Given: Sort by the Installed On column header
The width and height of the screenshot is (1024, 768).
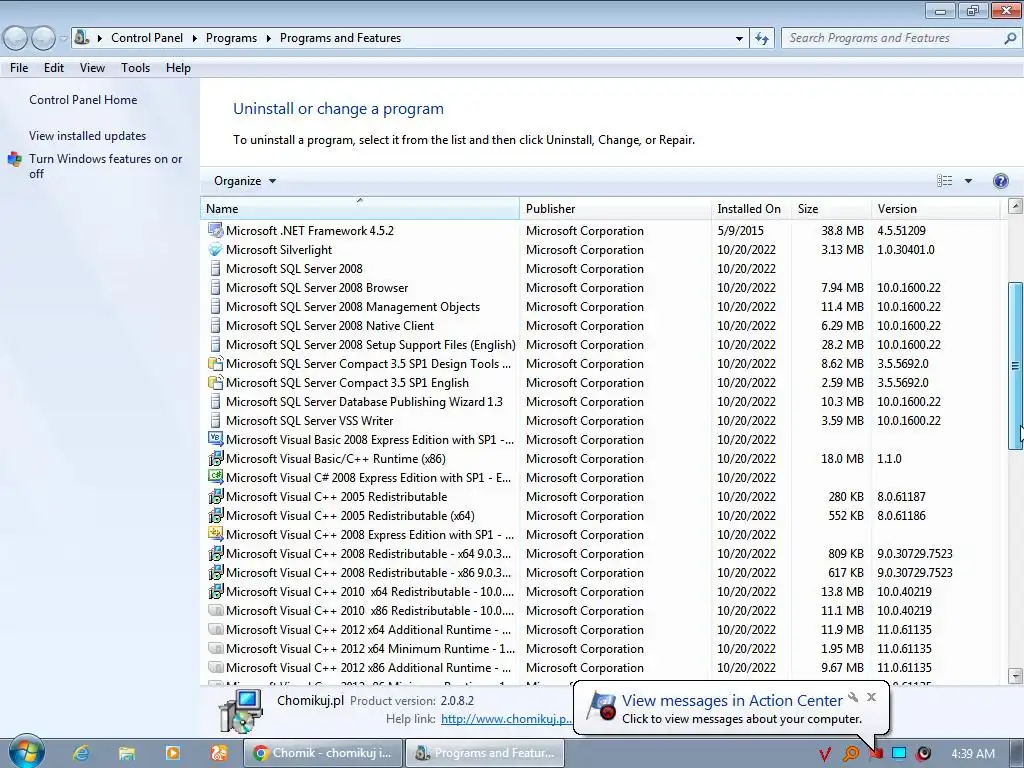Looking at the screenshot, I should [x=752, y=209].
